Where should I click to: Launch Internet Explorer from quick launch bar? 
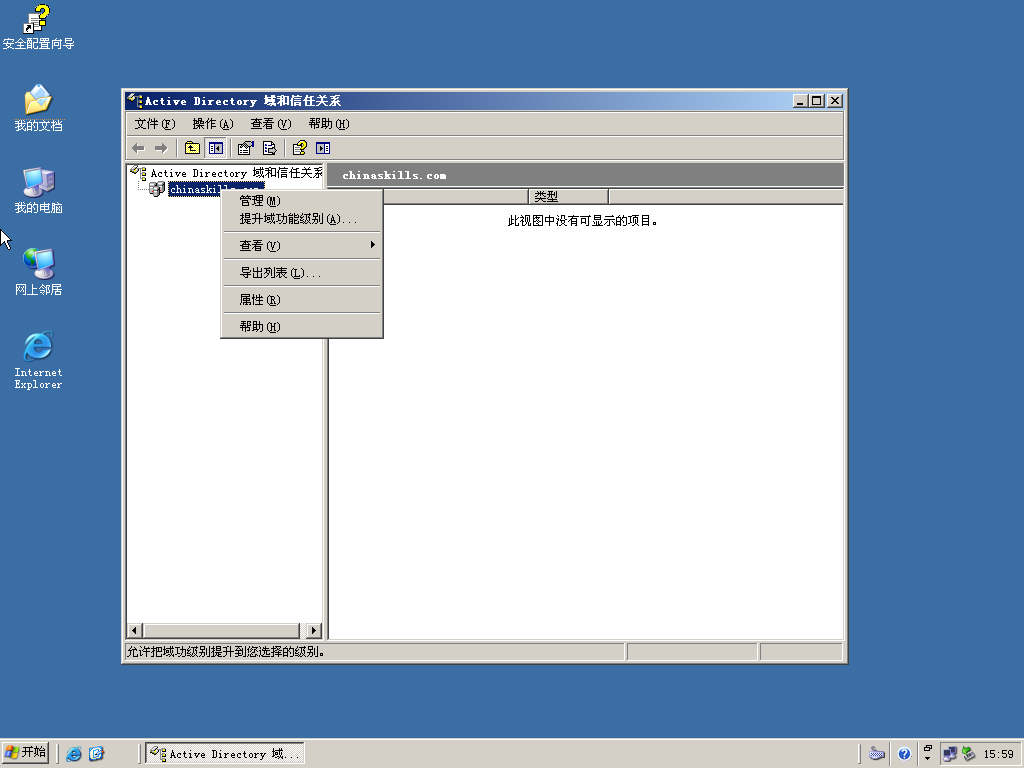74,754
